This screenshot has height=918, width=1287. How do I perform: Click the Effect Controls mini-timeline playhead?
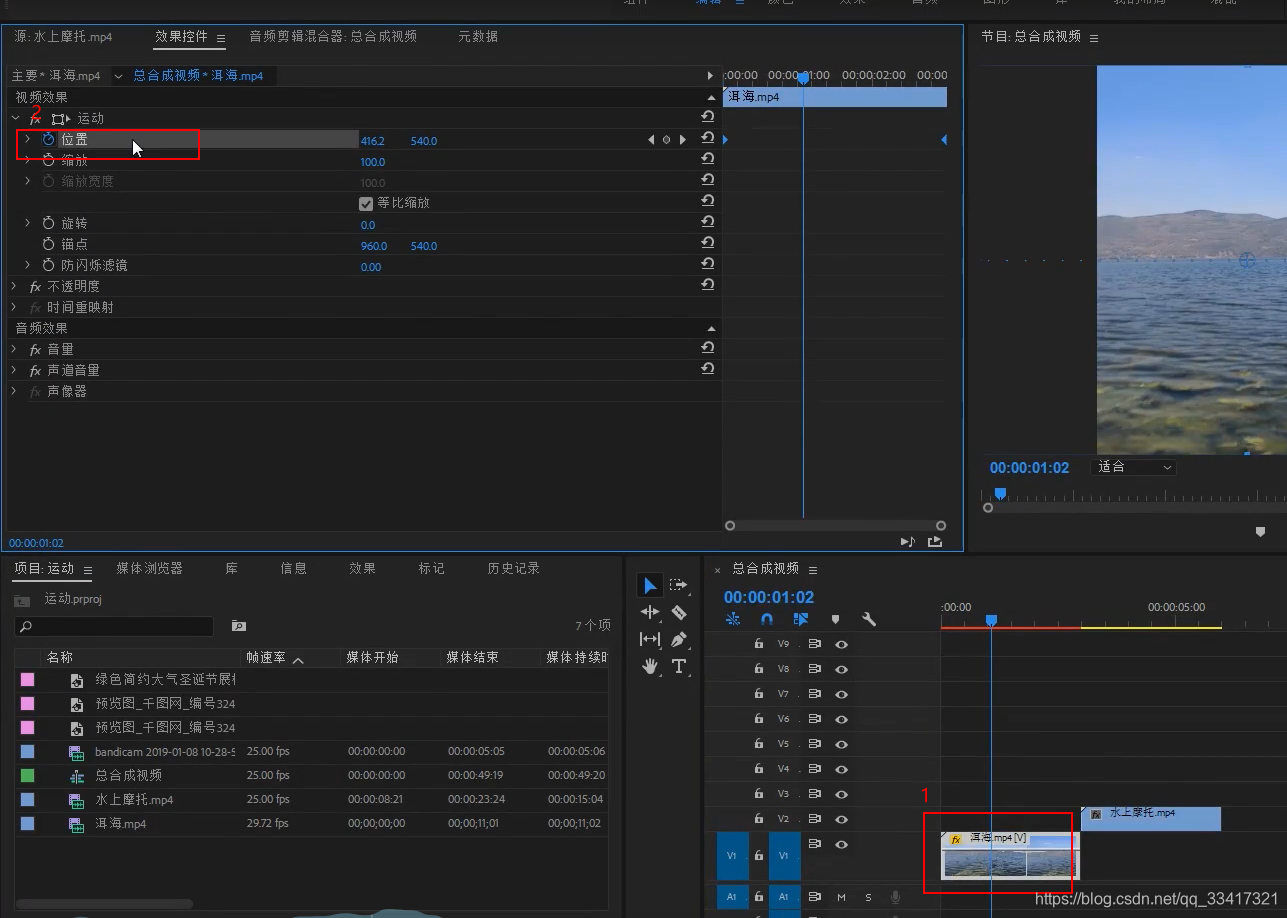click(x=803, y=77)
